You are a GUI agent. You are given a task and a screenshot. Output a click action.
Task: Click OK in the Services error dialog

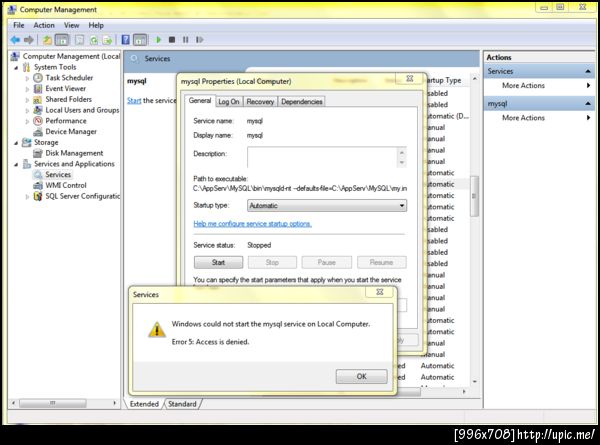point(362,376)
